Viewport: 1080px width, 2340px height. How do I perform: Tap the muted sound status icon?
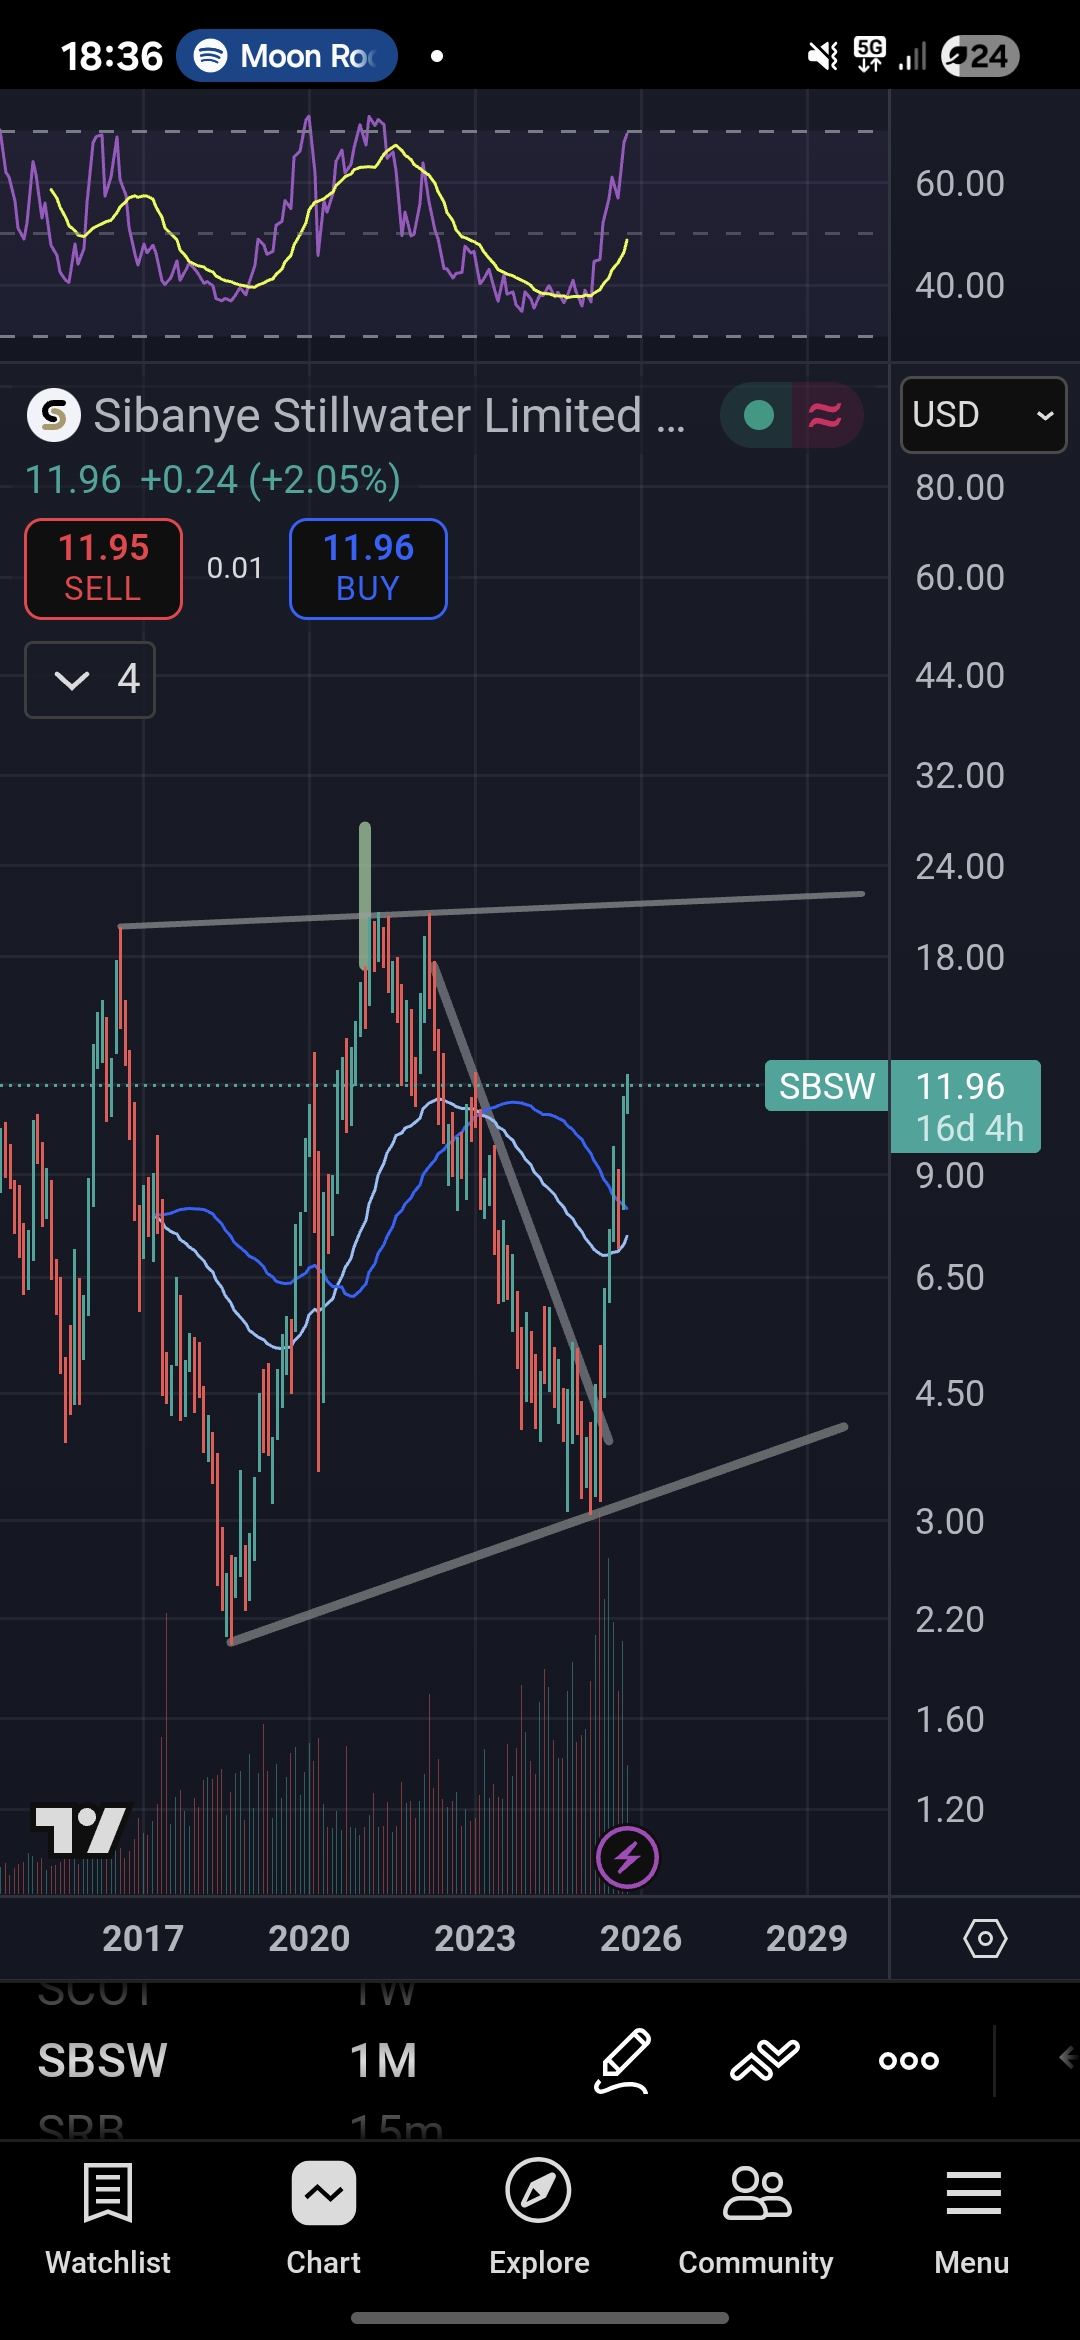coord(823,56)
